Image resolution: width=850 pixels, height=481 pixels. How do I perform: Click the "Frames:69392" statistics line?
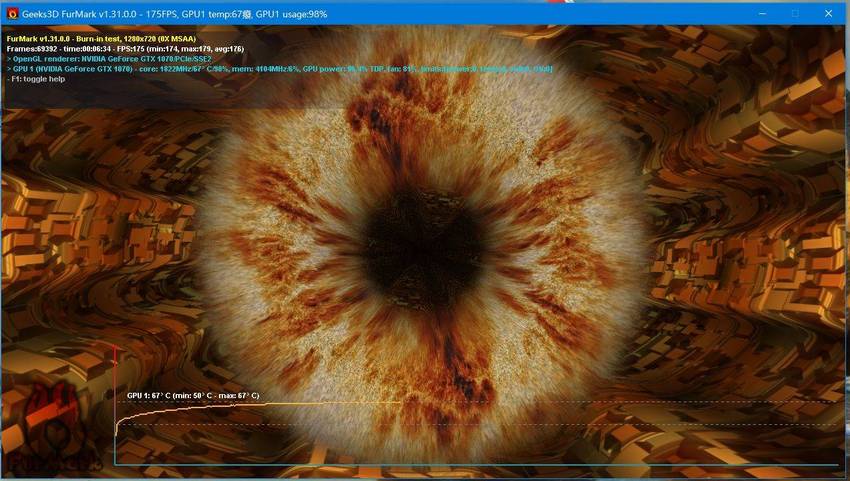(x=125, y=49)
